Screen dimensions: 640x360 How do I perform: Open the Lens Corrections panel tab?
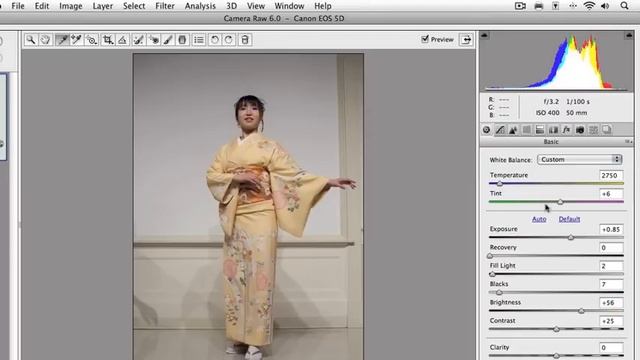(x=553, y=130)
